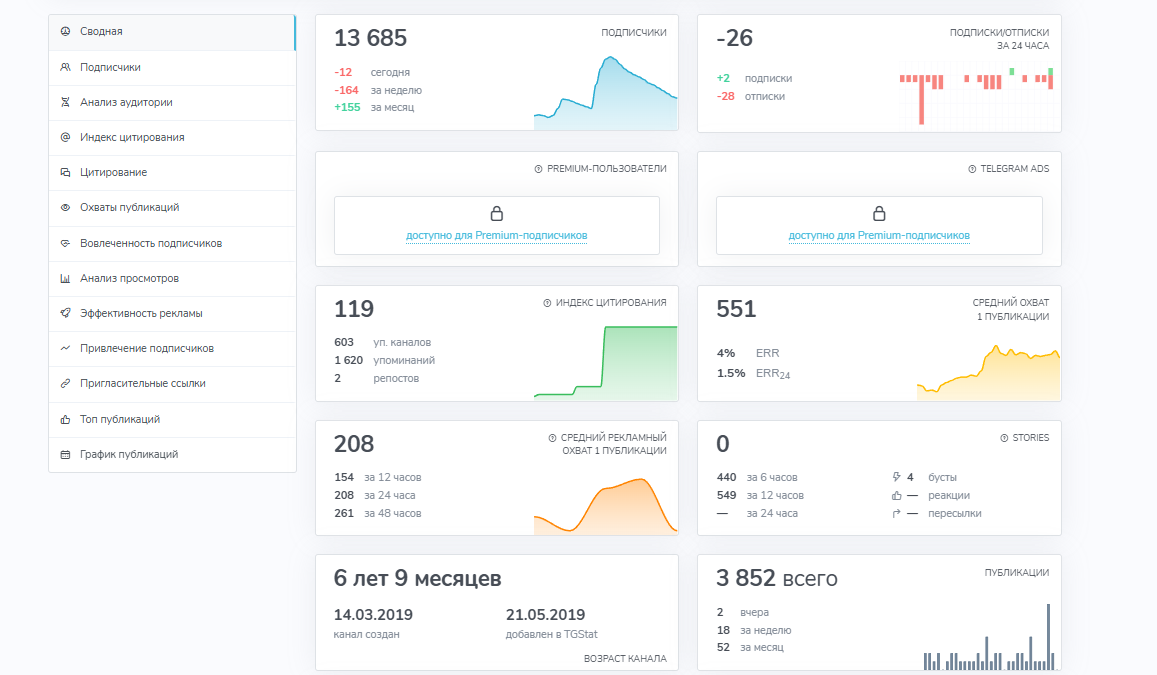1157x675 pixels.
Task: Click the green citation index chart
Action: 605,365
